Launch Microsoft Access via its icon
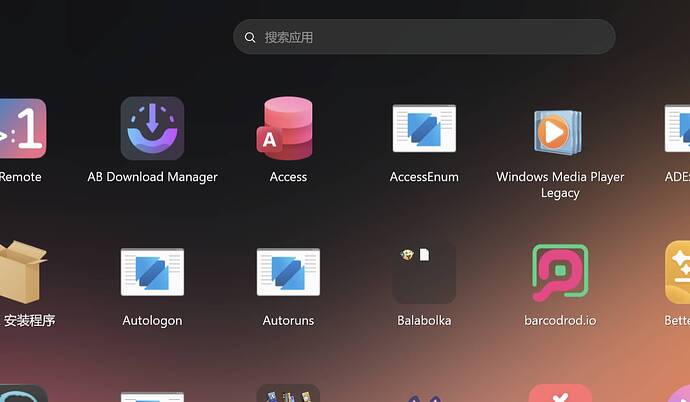 pos(285,128)
